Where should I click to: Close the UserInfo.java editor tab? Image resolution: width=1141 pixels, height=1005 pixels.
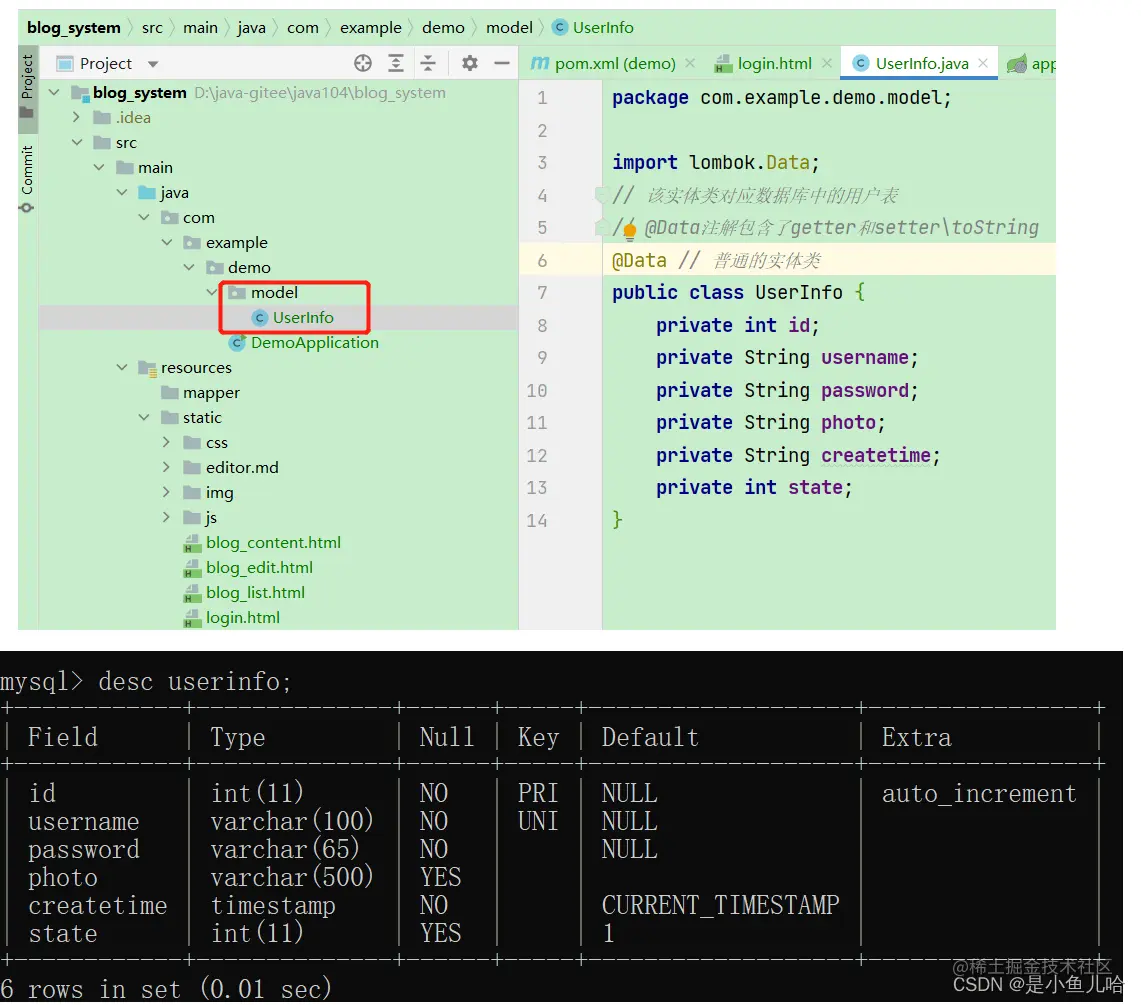point(983,63)
